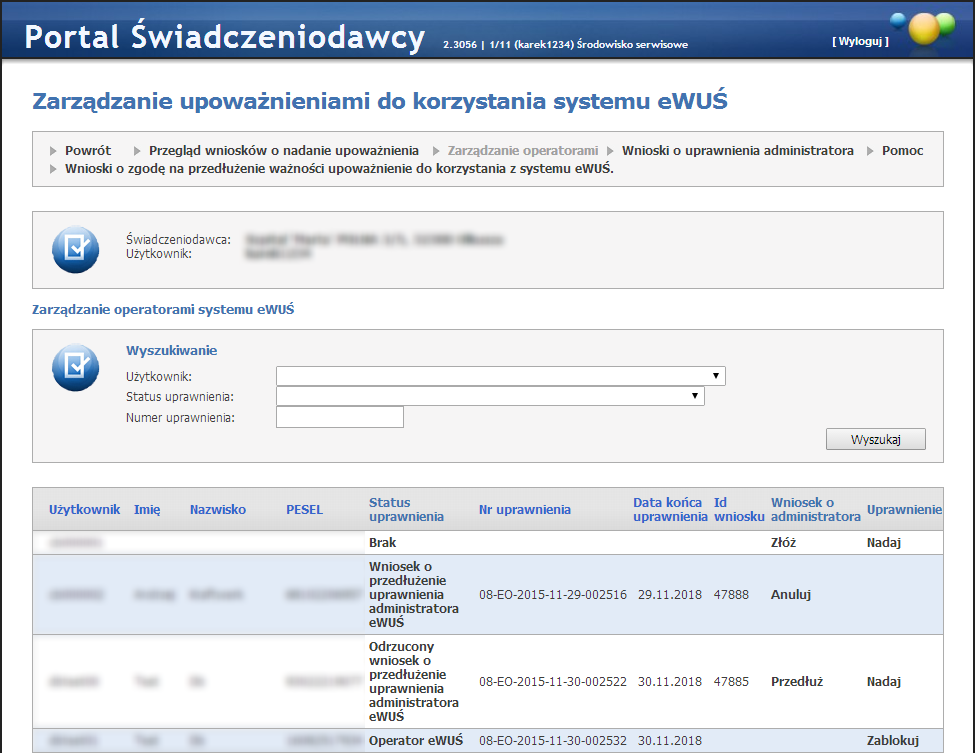975x753 pixels.
Task: Click the colorful balls logo in header
Action: point(923,27)
